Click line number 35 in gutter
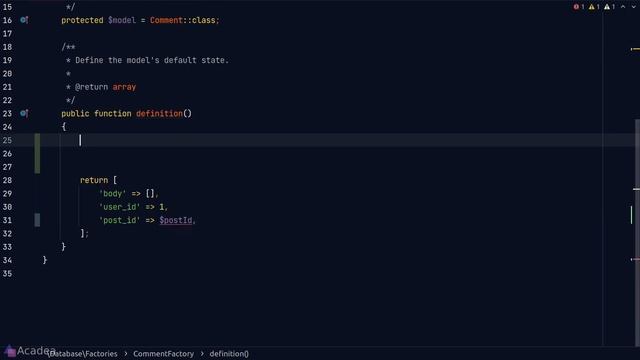 click(7, 273)
